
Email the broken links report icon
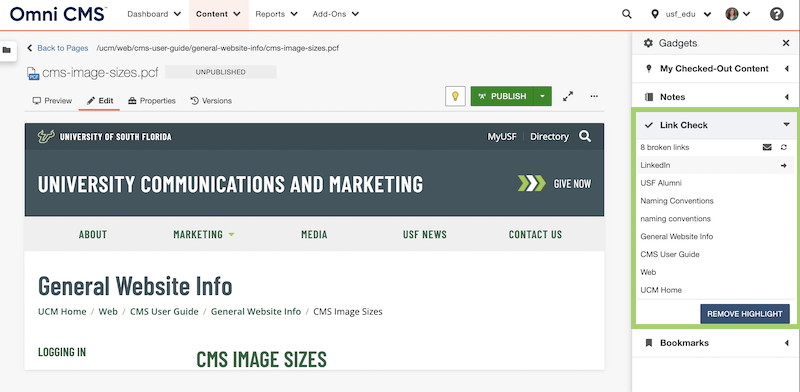point(767,148)
